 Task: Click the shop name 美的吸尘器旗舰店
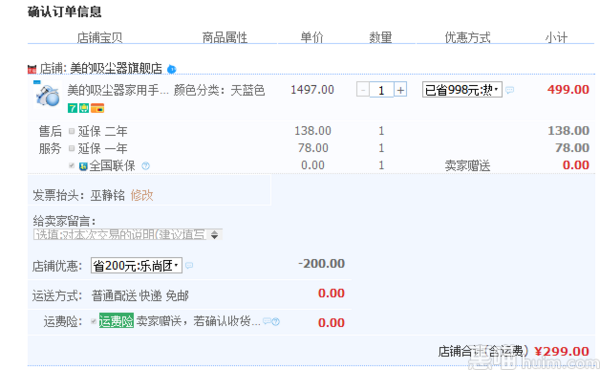[116, 68]
